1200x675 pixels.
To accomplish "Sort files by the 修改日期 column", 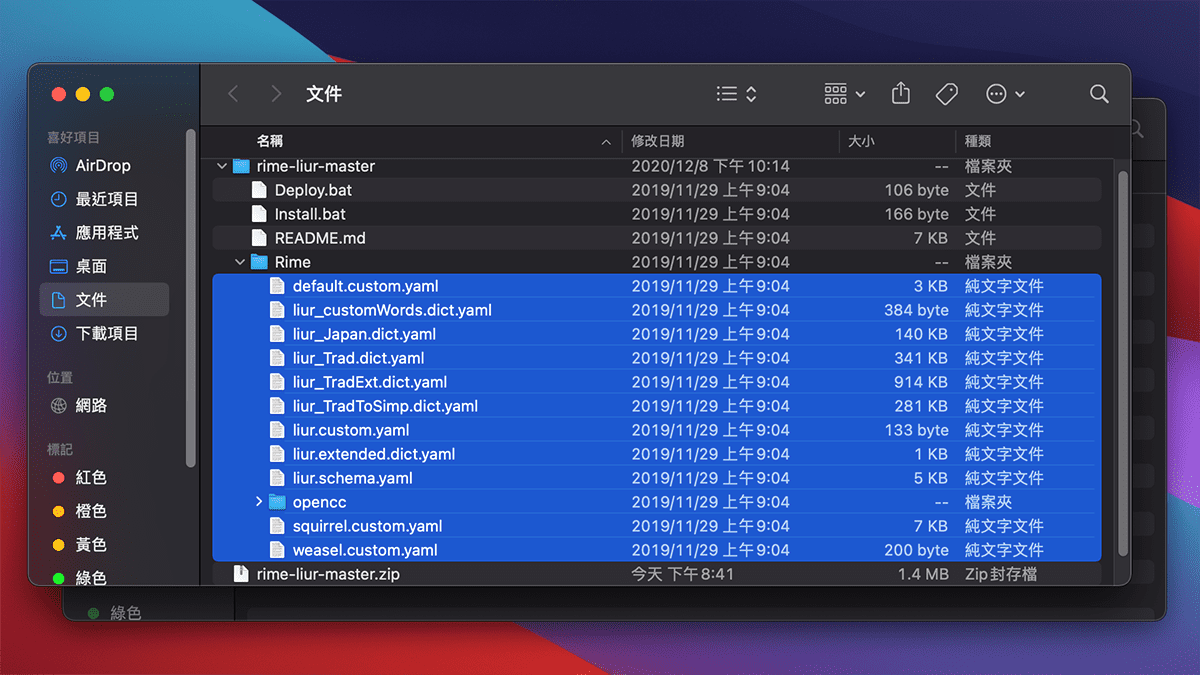I will [658, 142].
